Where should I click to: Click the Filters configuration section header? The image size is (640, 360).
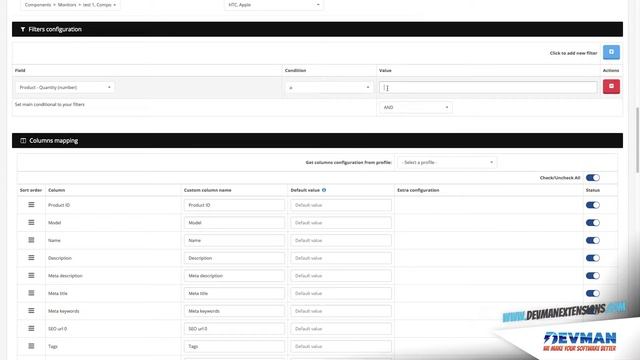317,29
